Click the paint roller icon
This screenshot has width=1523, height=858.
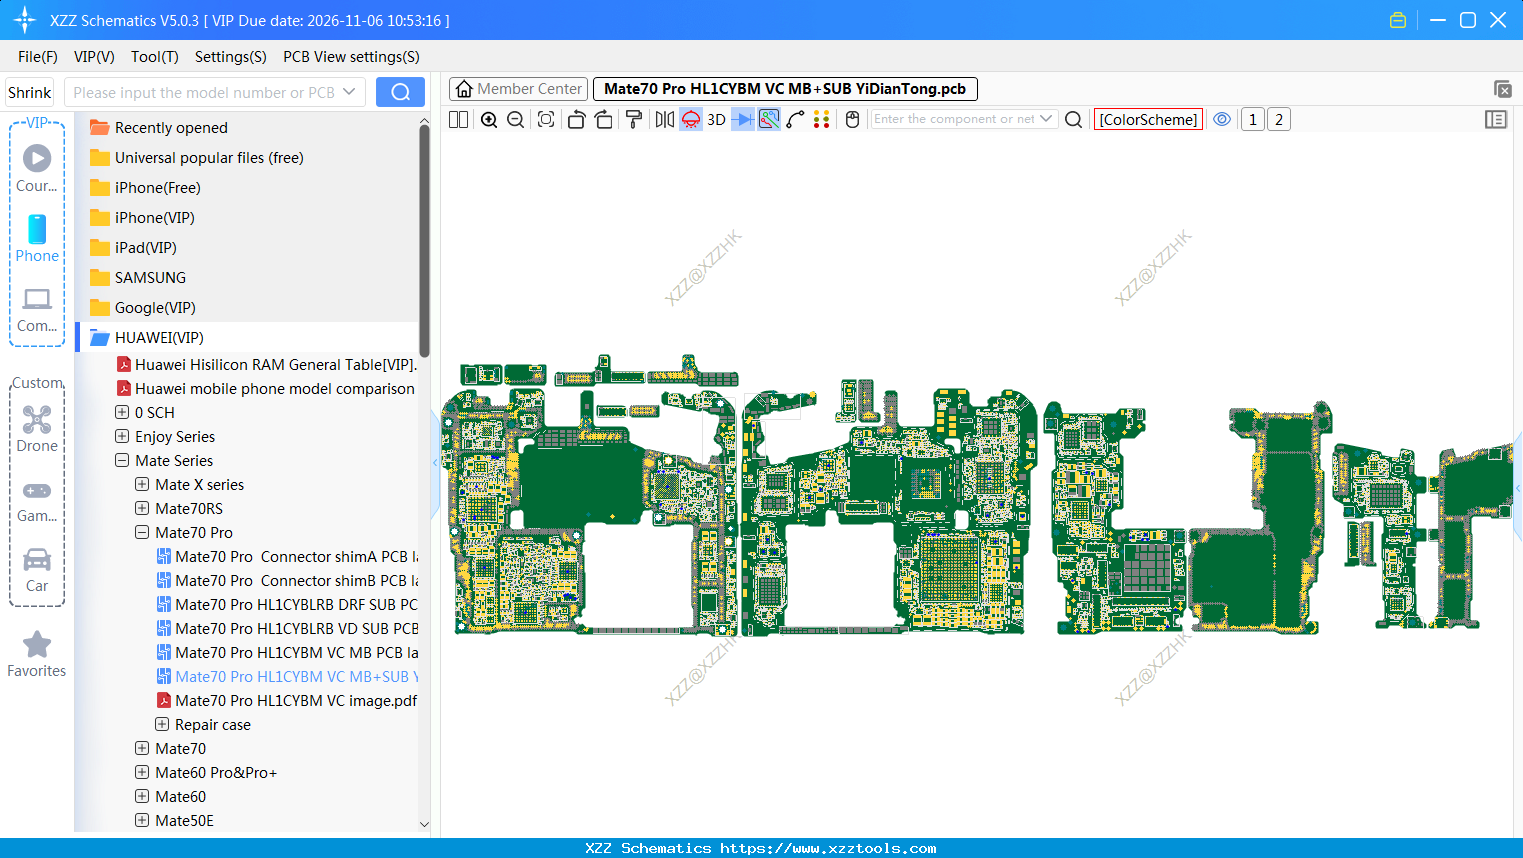633,120
